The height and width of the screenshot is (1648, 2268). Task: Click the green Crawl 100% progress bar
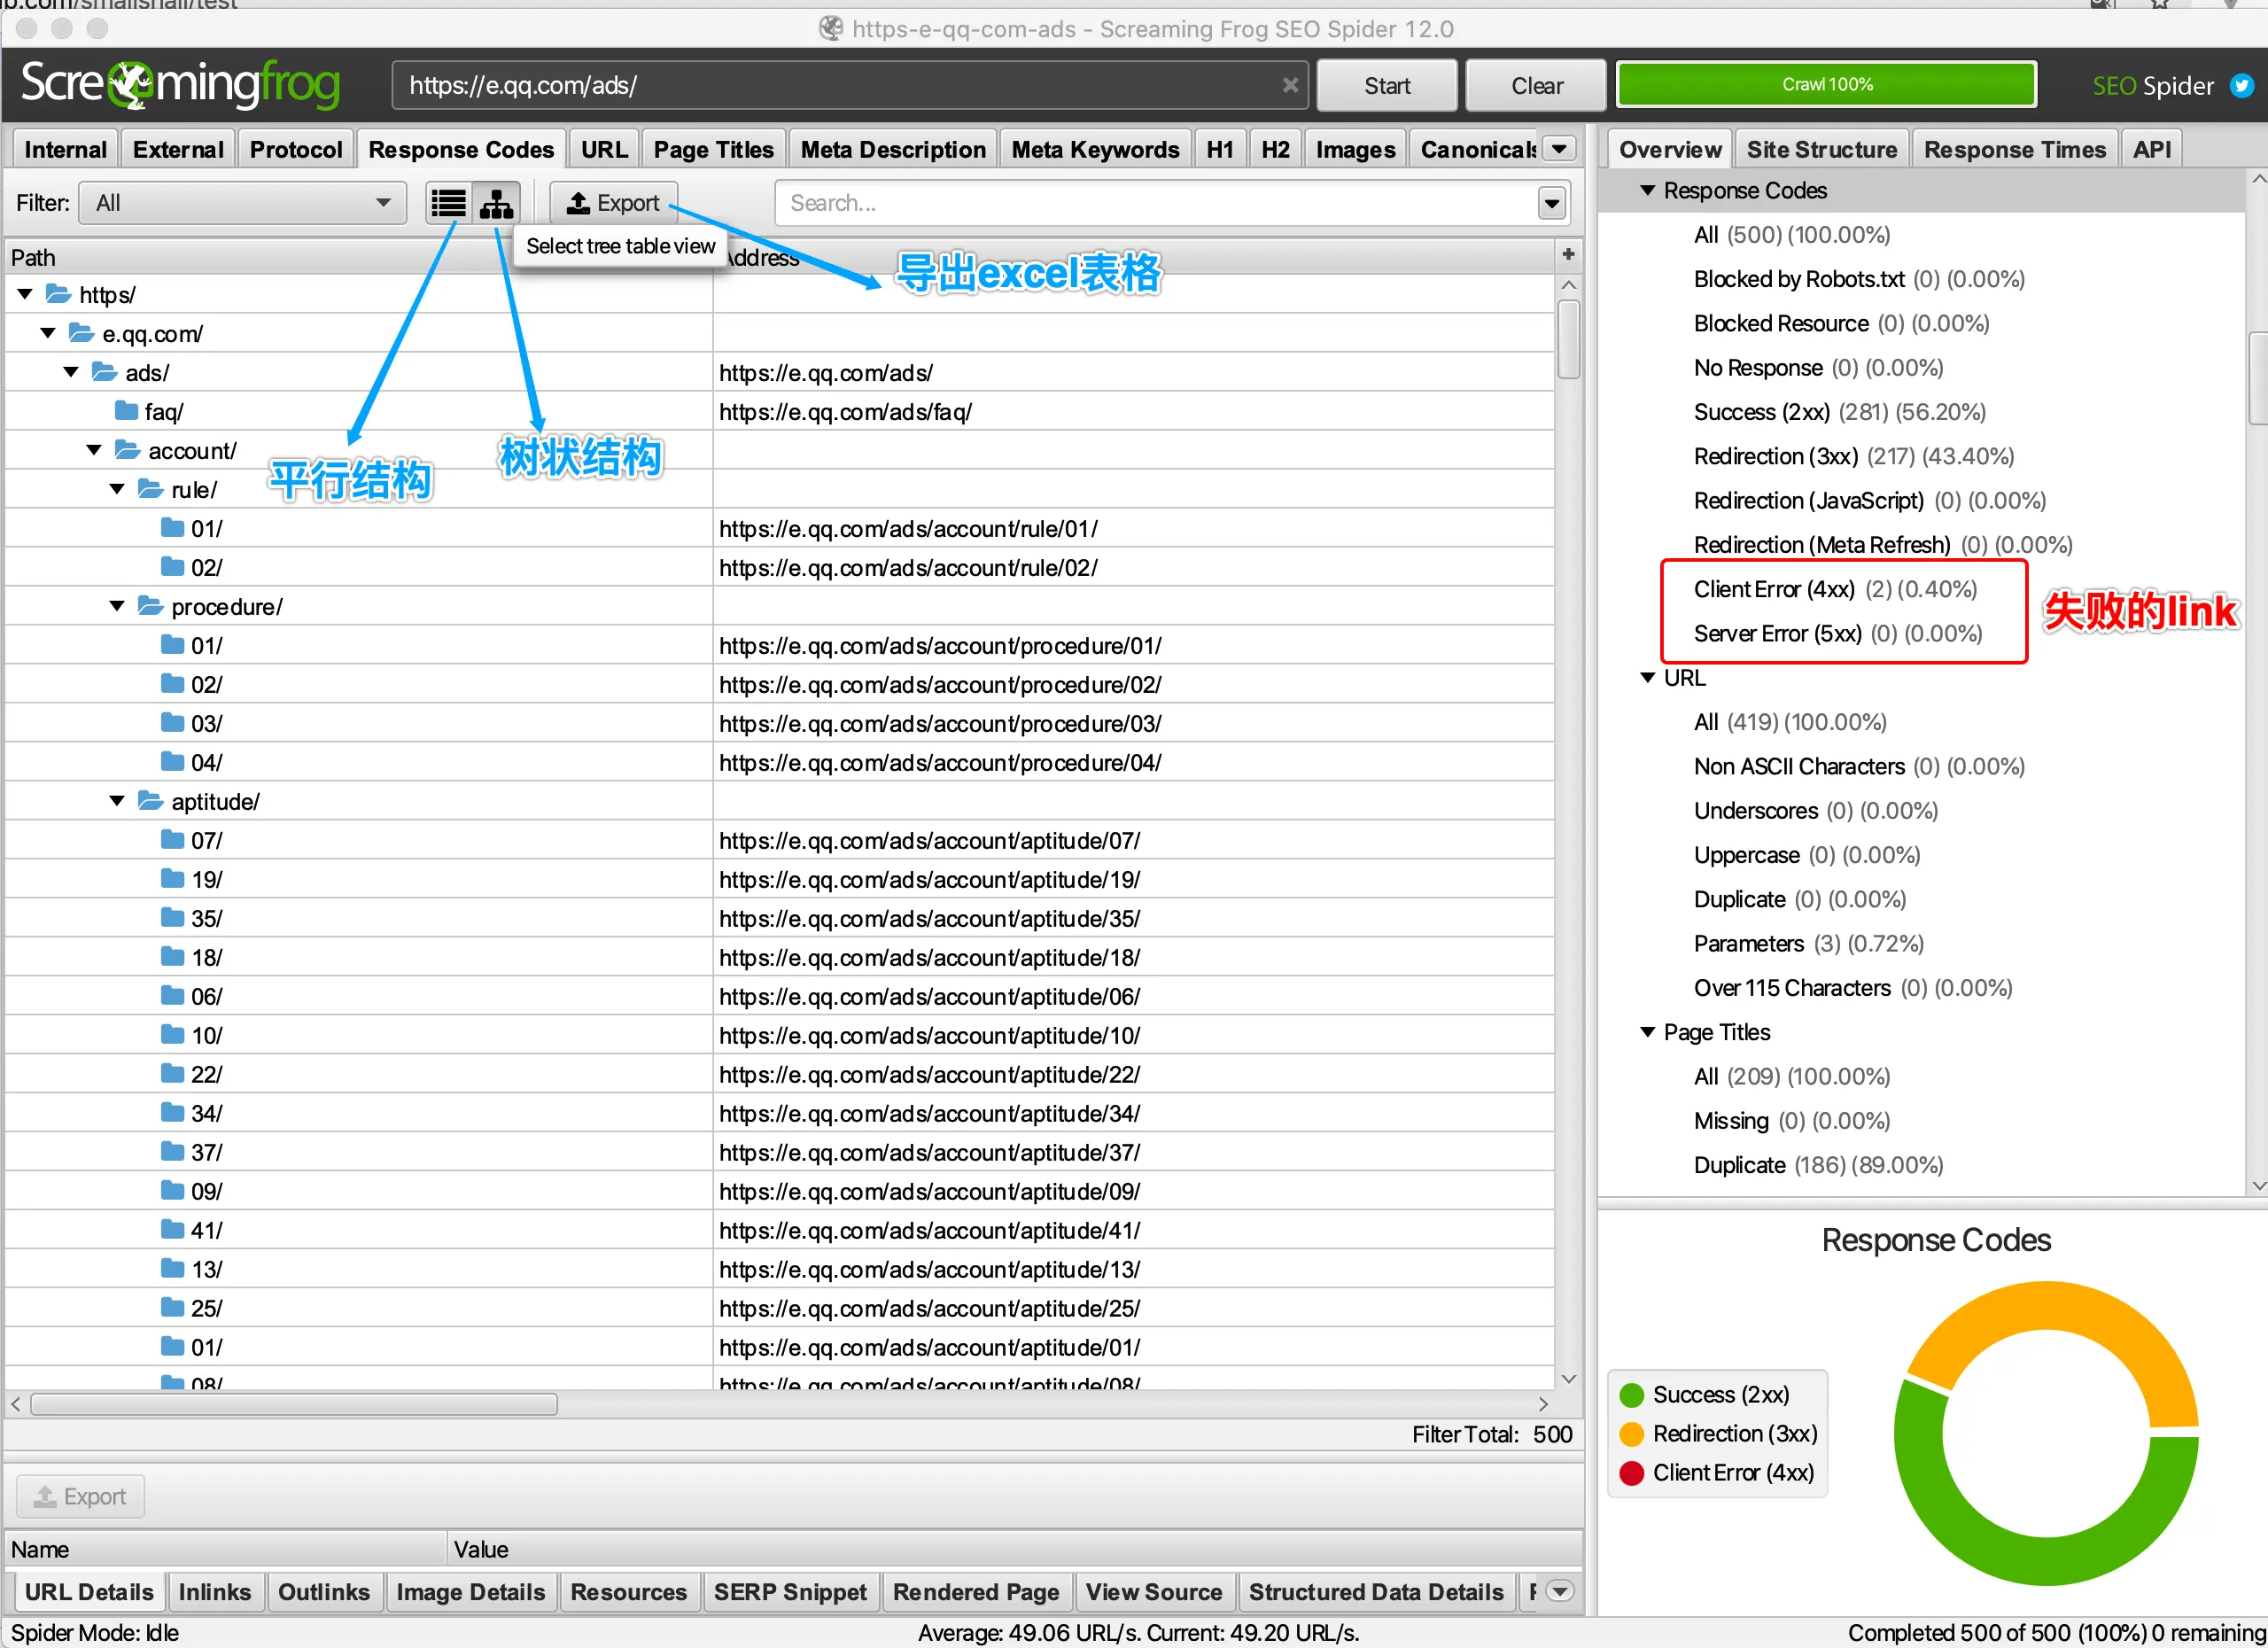(x=1826, y=85)
